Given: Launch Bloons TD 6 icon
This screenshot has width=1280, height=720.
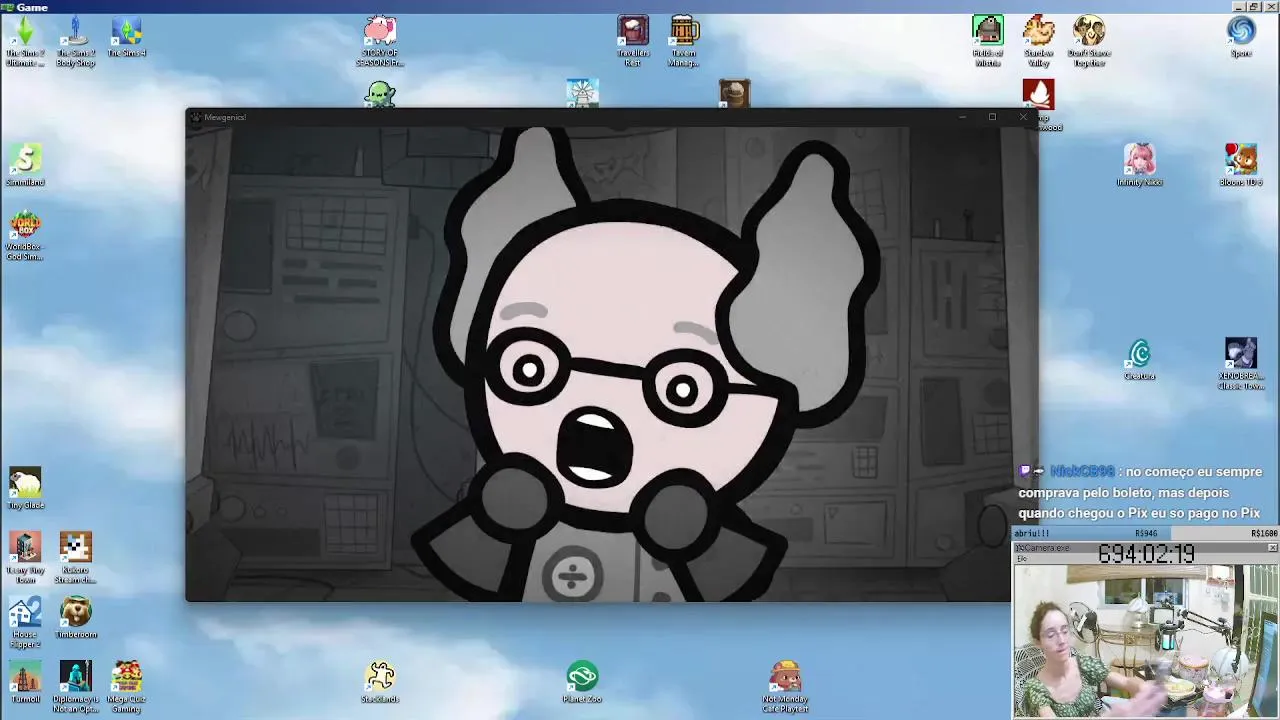Looking at the screenshot, I should pos(1241,165).
